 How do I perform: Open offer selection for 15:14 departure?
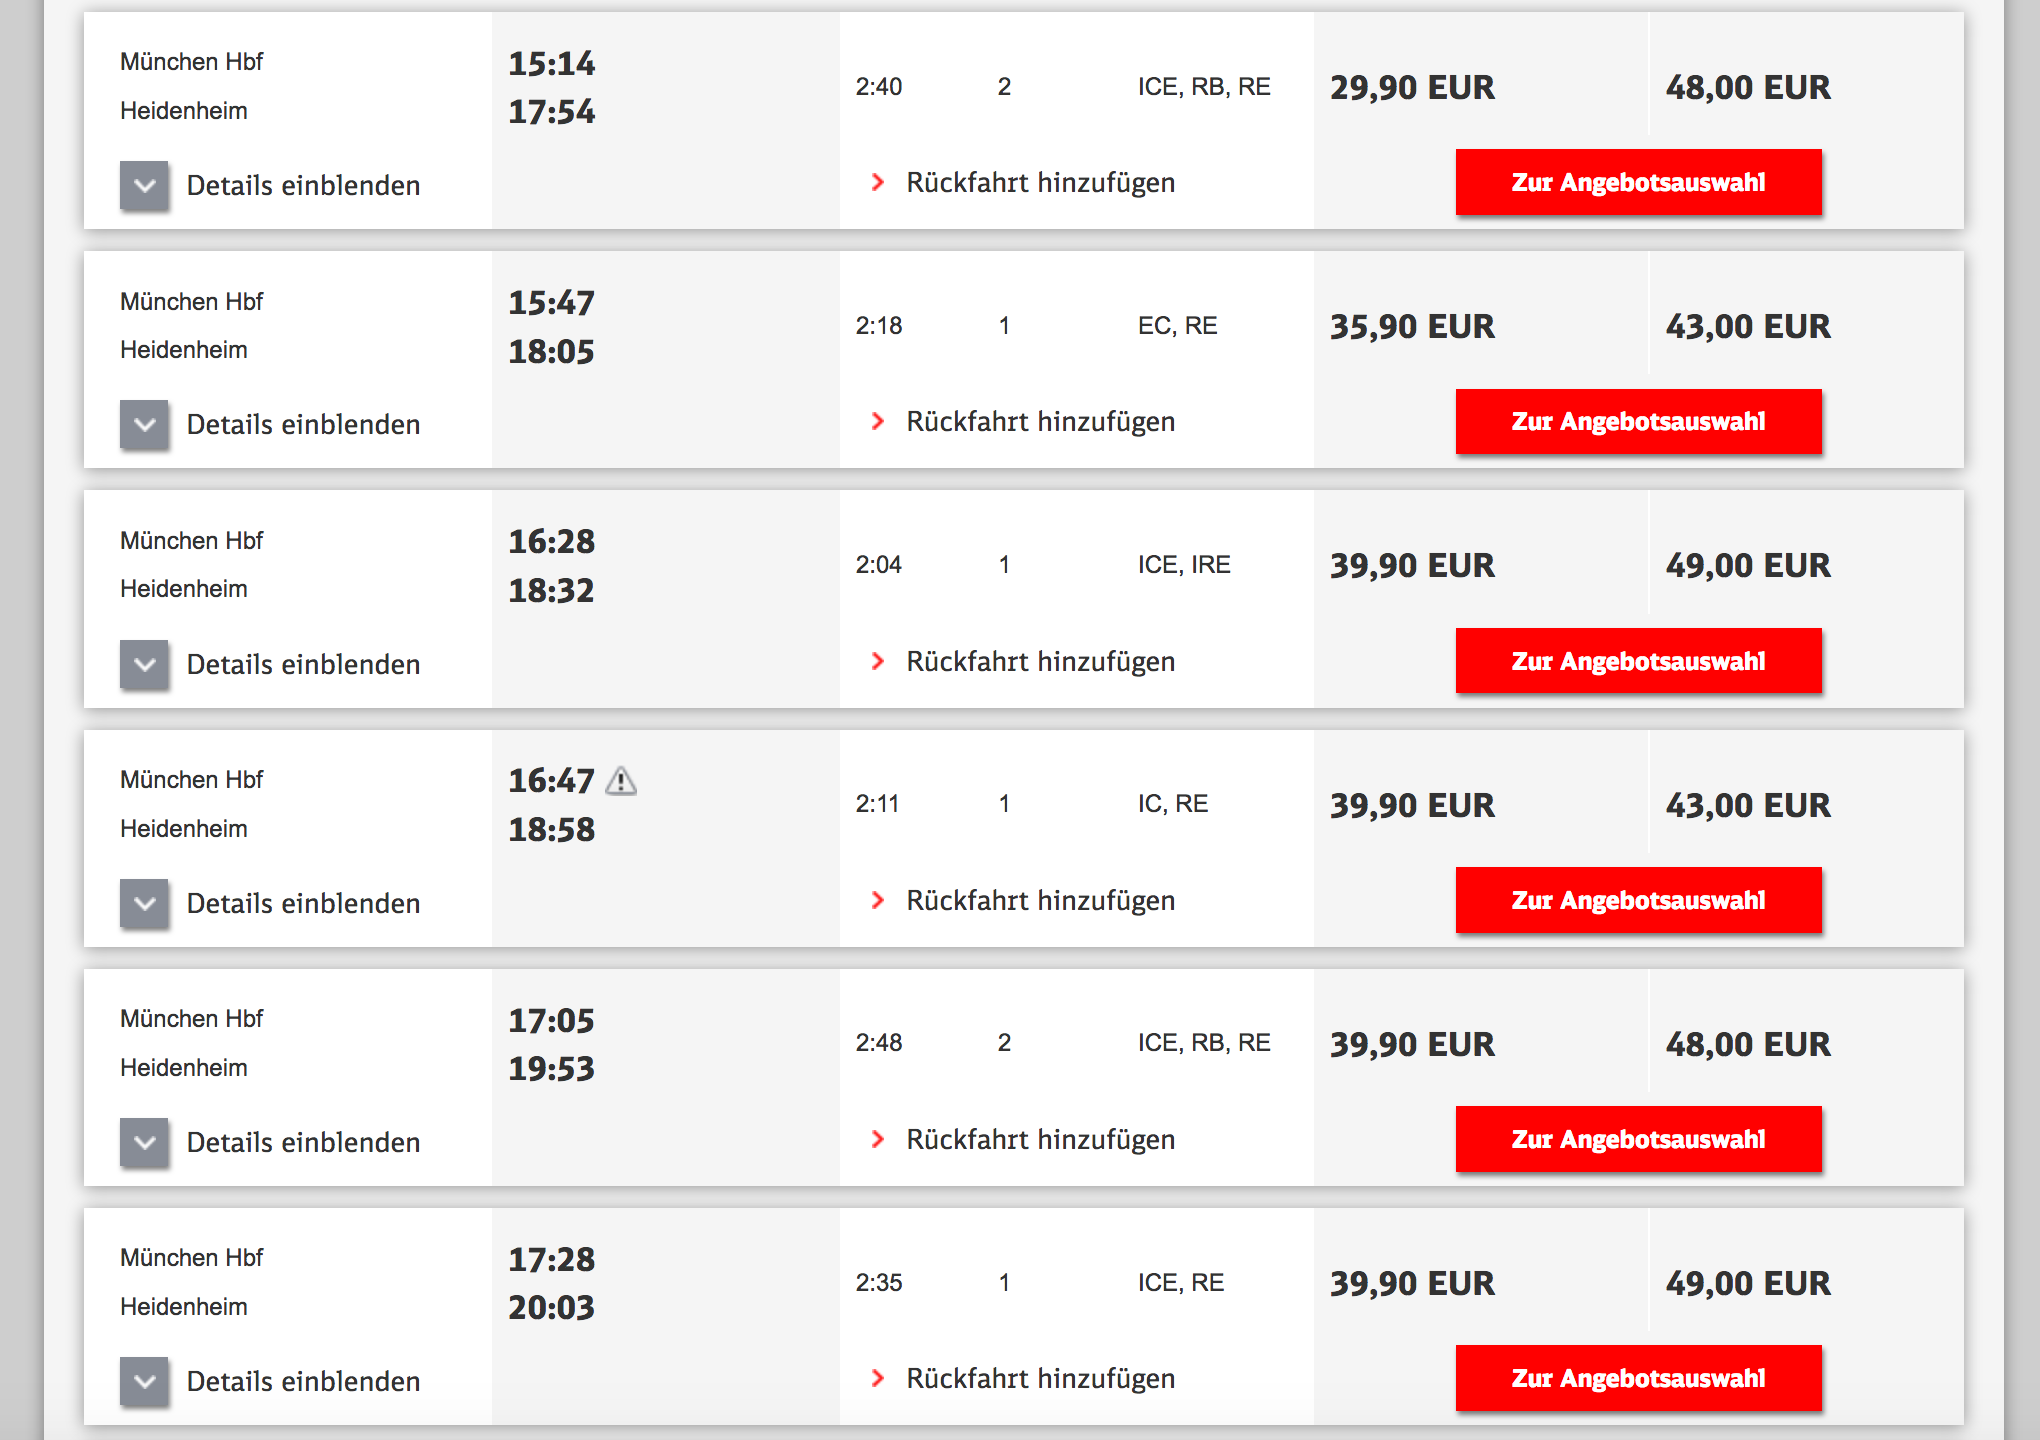[1638, 182]
